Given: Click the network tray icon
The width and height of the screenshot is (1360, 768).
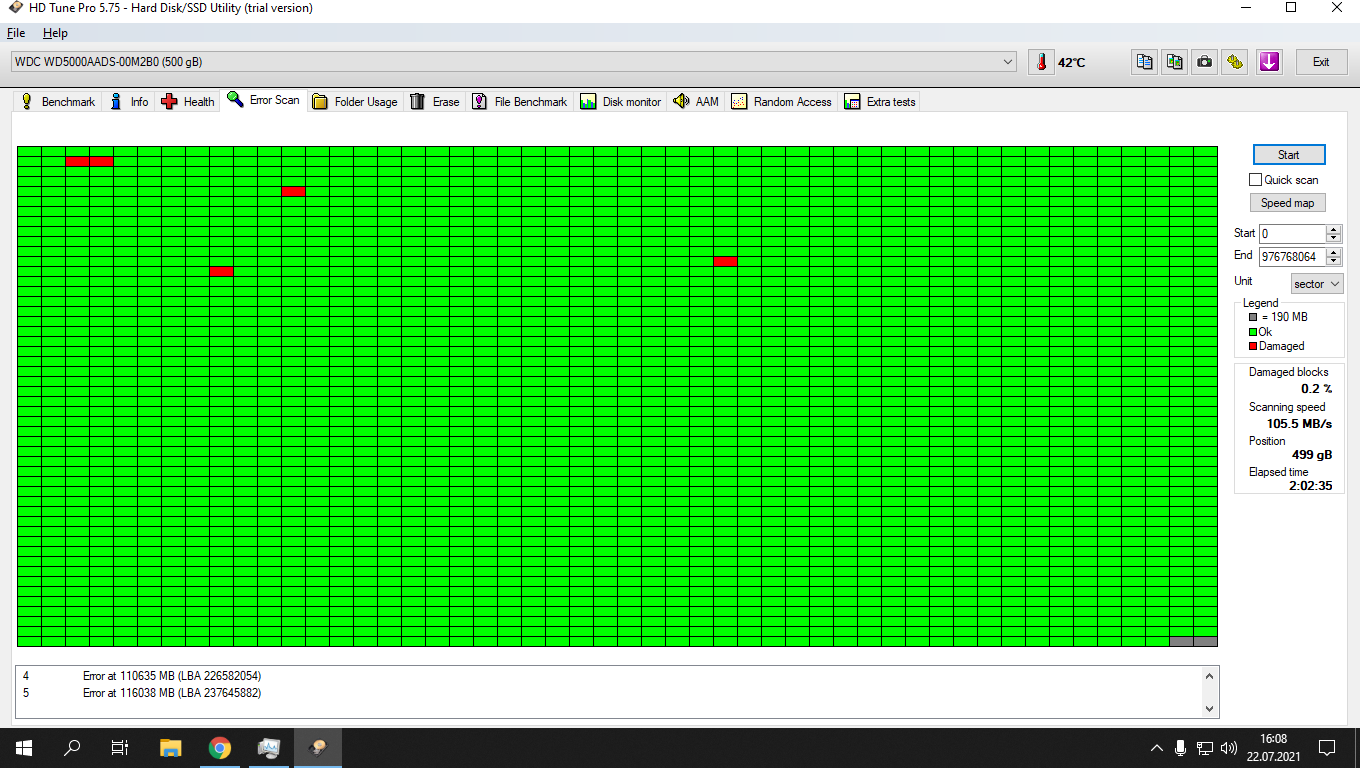Looking at the screenshot, I should point(1205,748).
